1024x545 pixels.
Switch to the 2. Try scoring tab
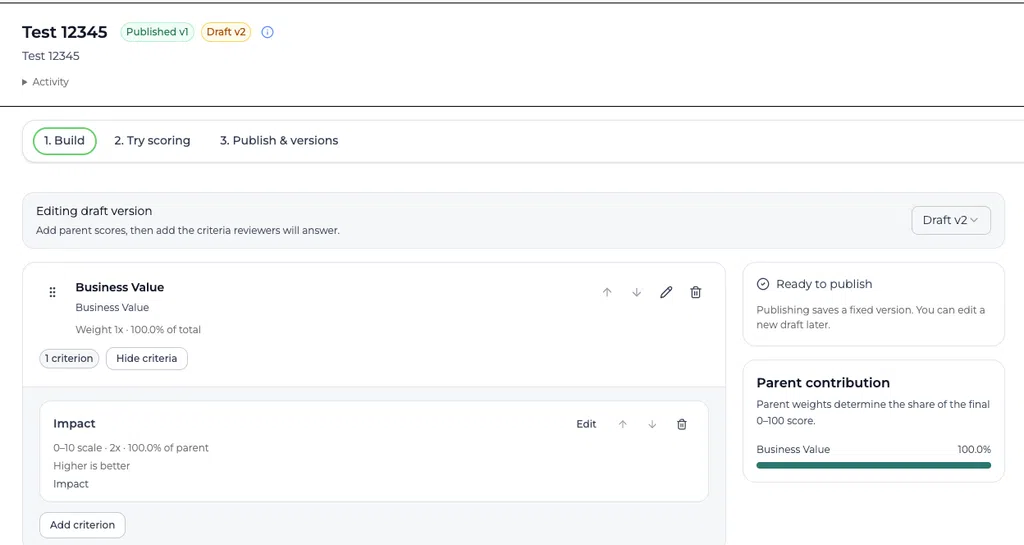tap(152, 141)
